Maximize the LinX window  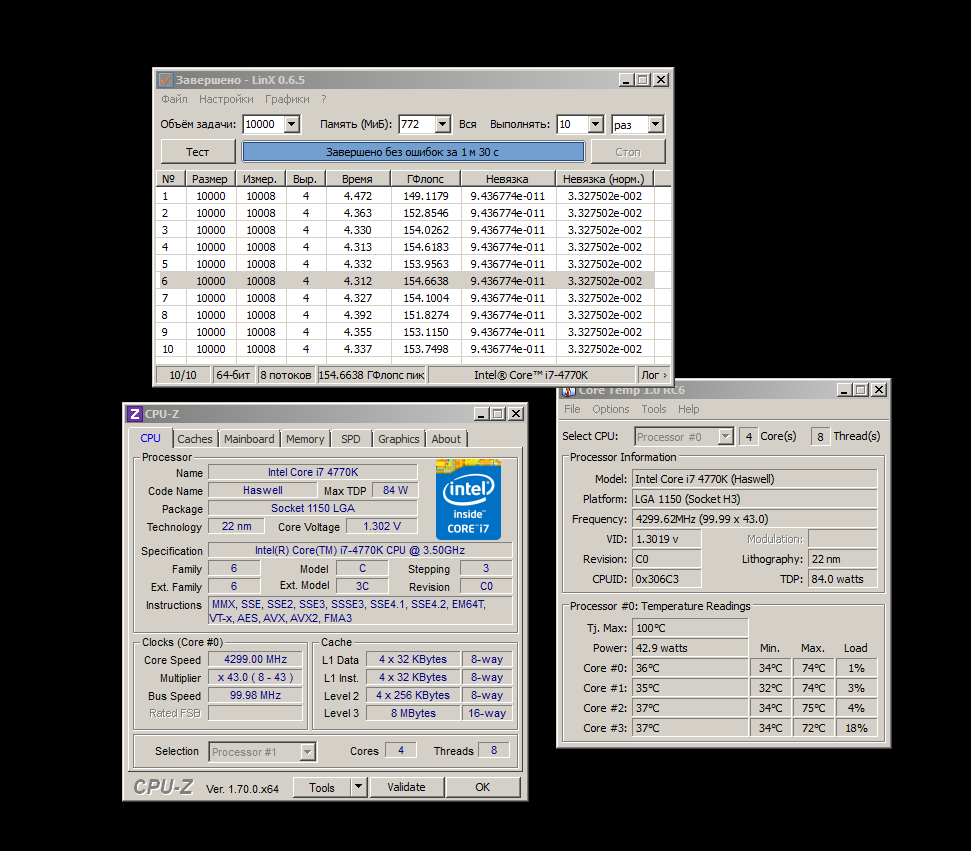pos(643,80)
